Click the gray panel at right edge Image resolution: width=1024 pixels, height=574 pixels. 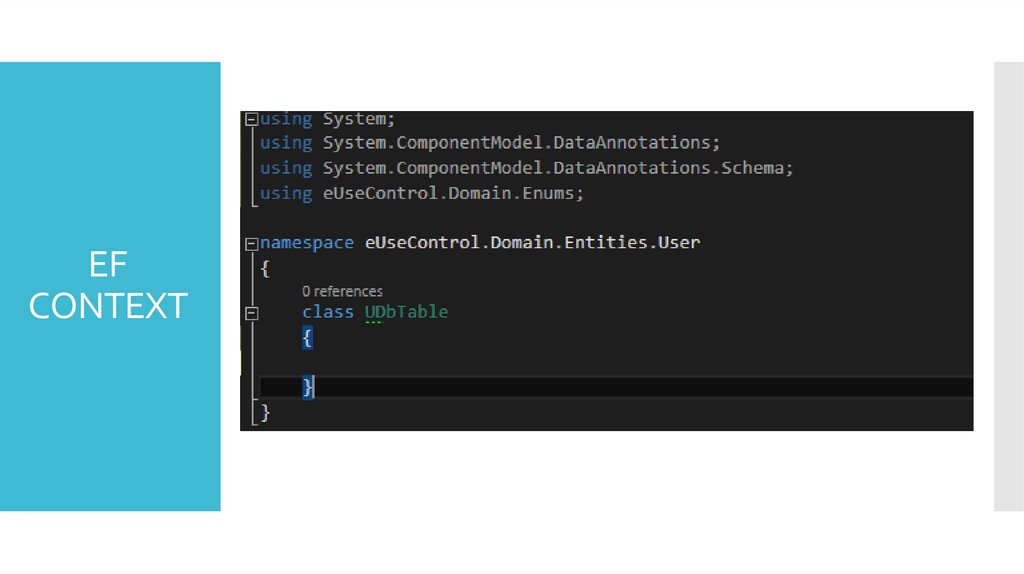tap(1009, 286)
